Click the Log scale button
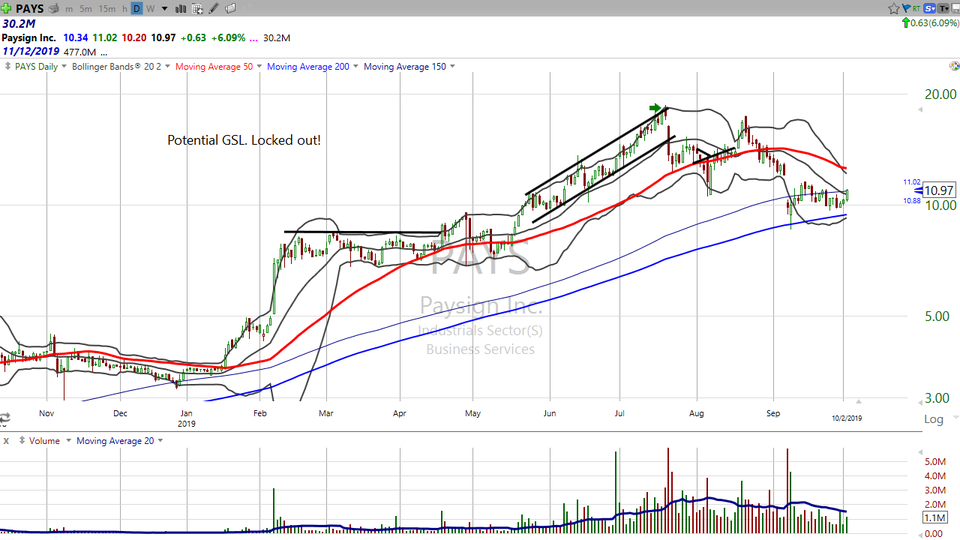960x540 pixels. click(x=933, y=419)
